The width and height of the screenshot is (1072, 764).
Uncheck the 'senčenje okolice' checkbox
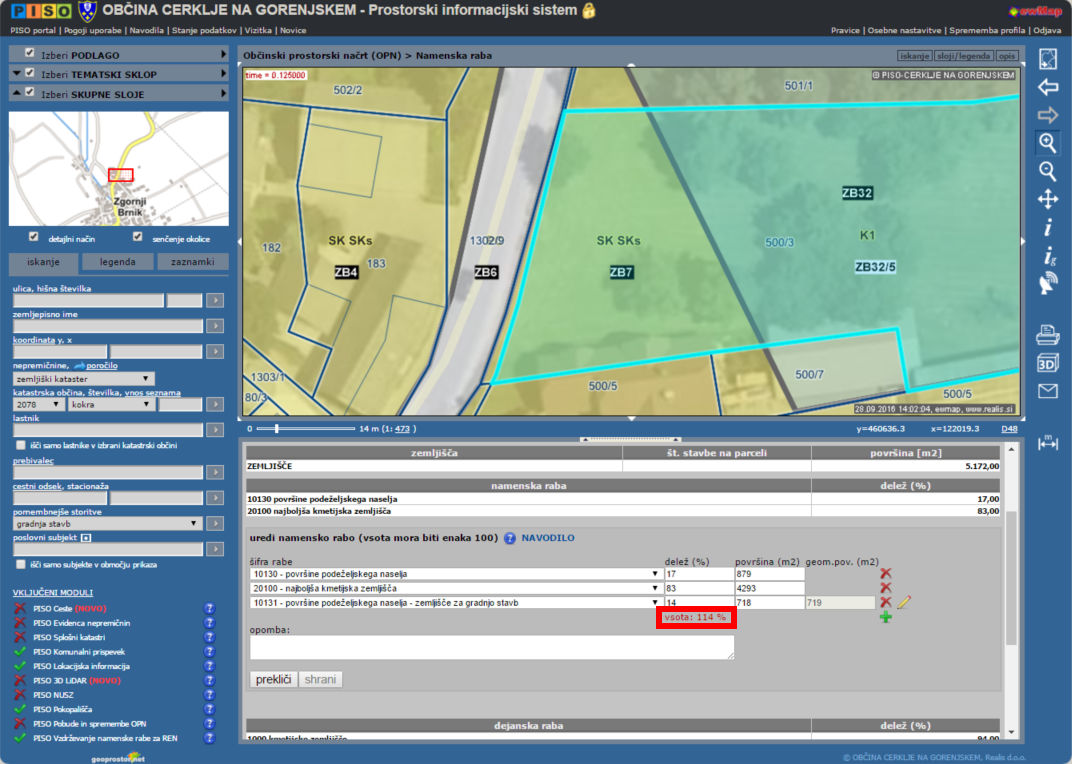(138, 237)
